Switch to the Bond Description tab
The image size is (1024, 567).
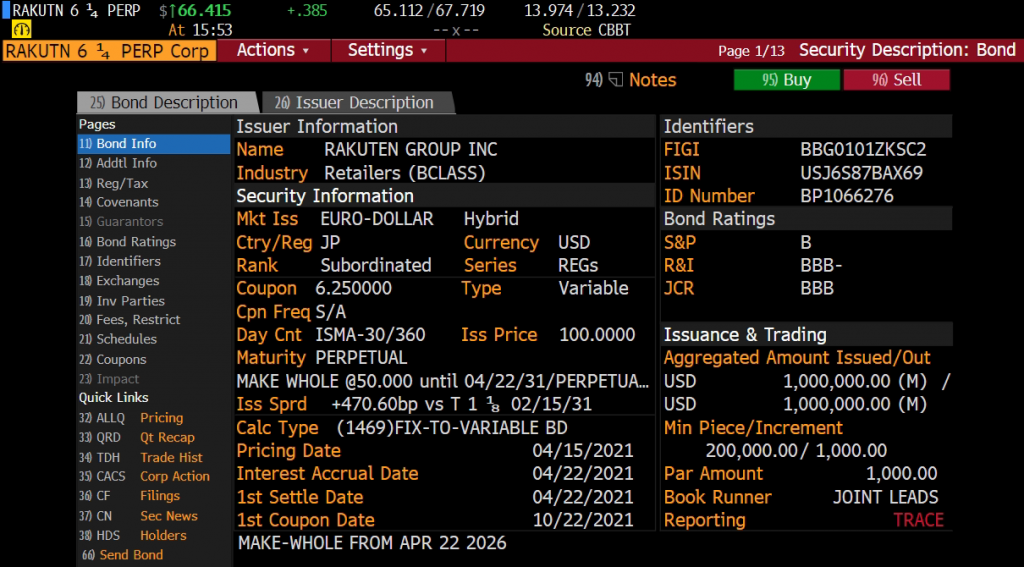tap(167, 103)
